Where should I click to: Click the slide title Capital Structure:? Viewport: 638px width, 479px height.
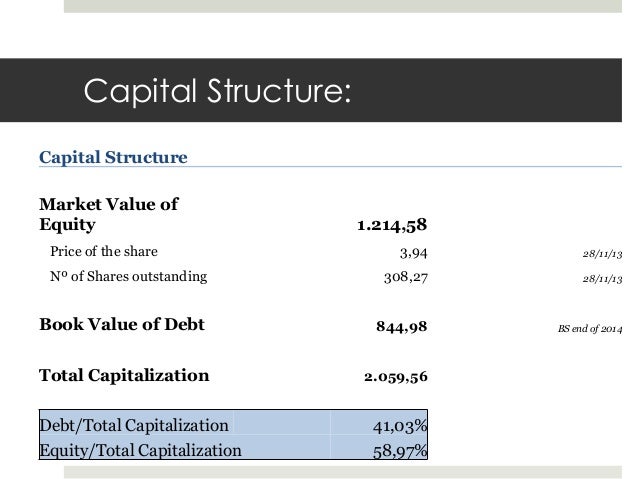217,92
